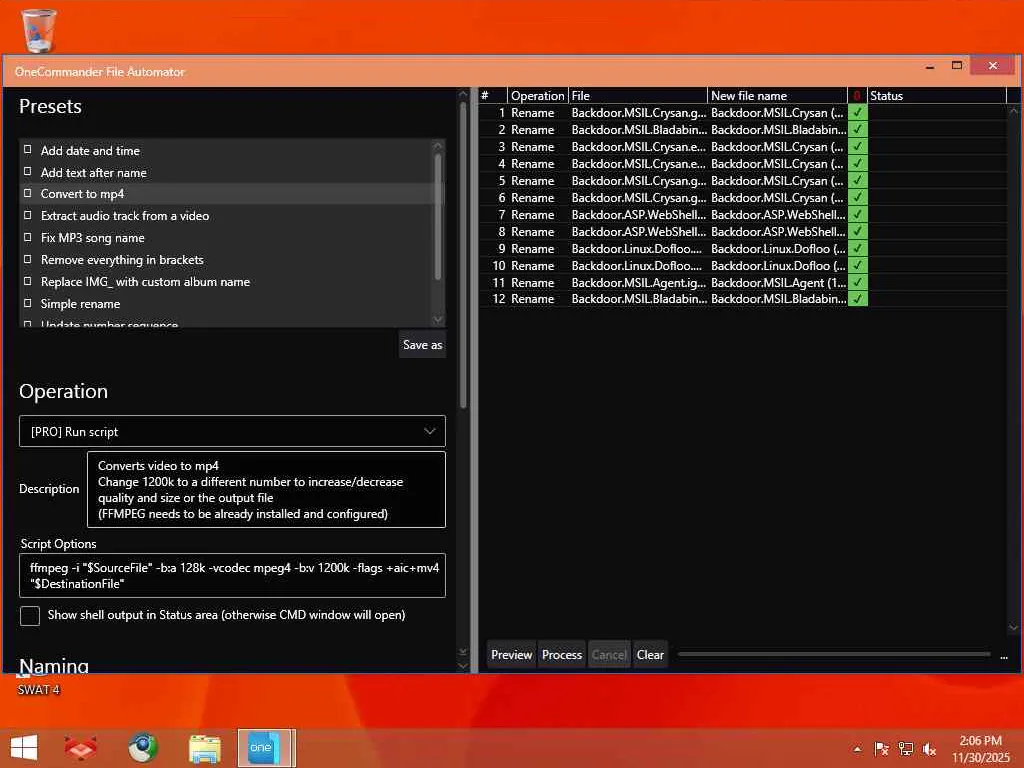Click the green checkmark in row 7
The image size is (1024, 768).
[857, 214]
